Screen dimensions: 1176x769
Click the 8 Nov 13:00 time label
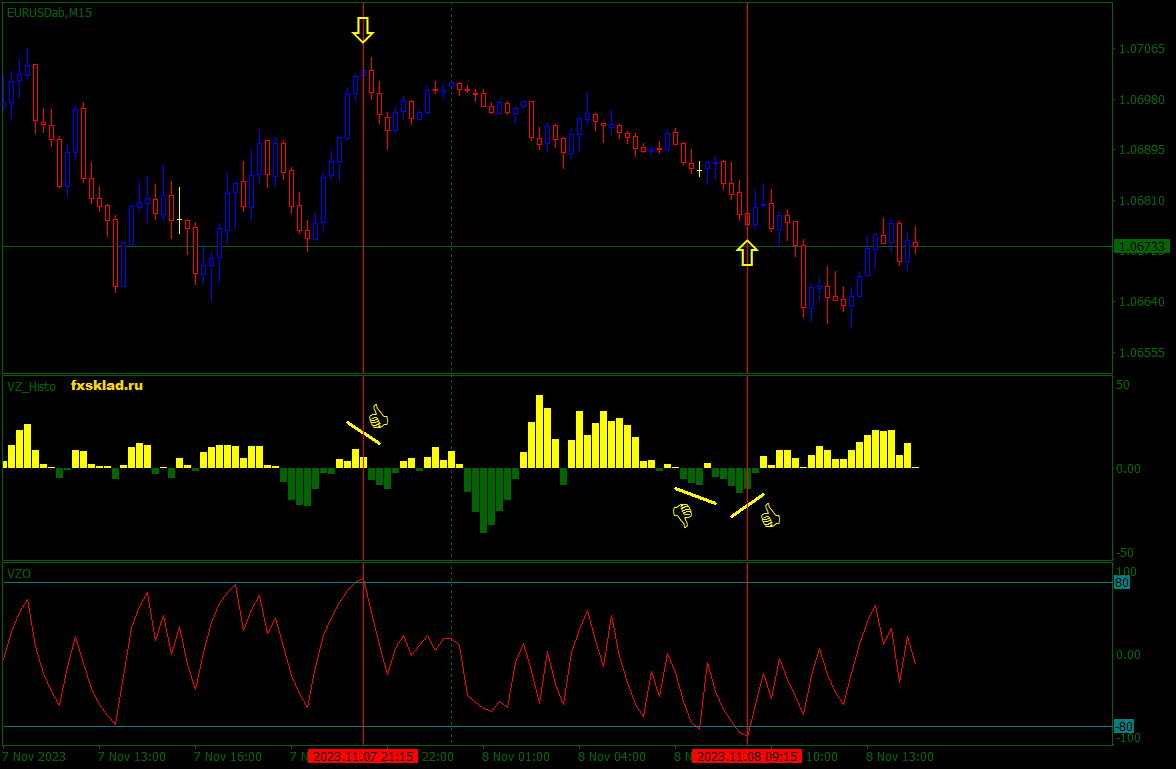click(x=900, y=756)
